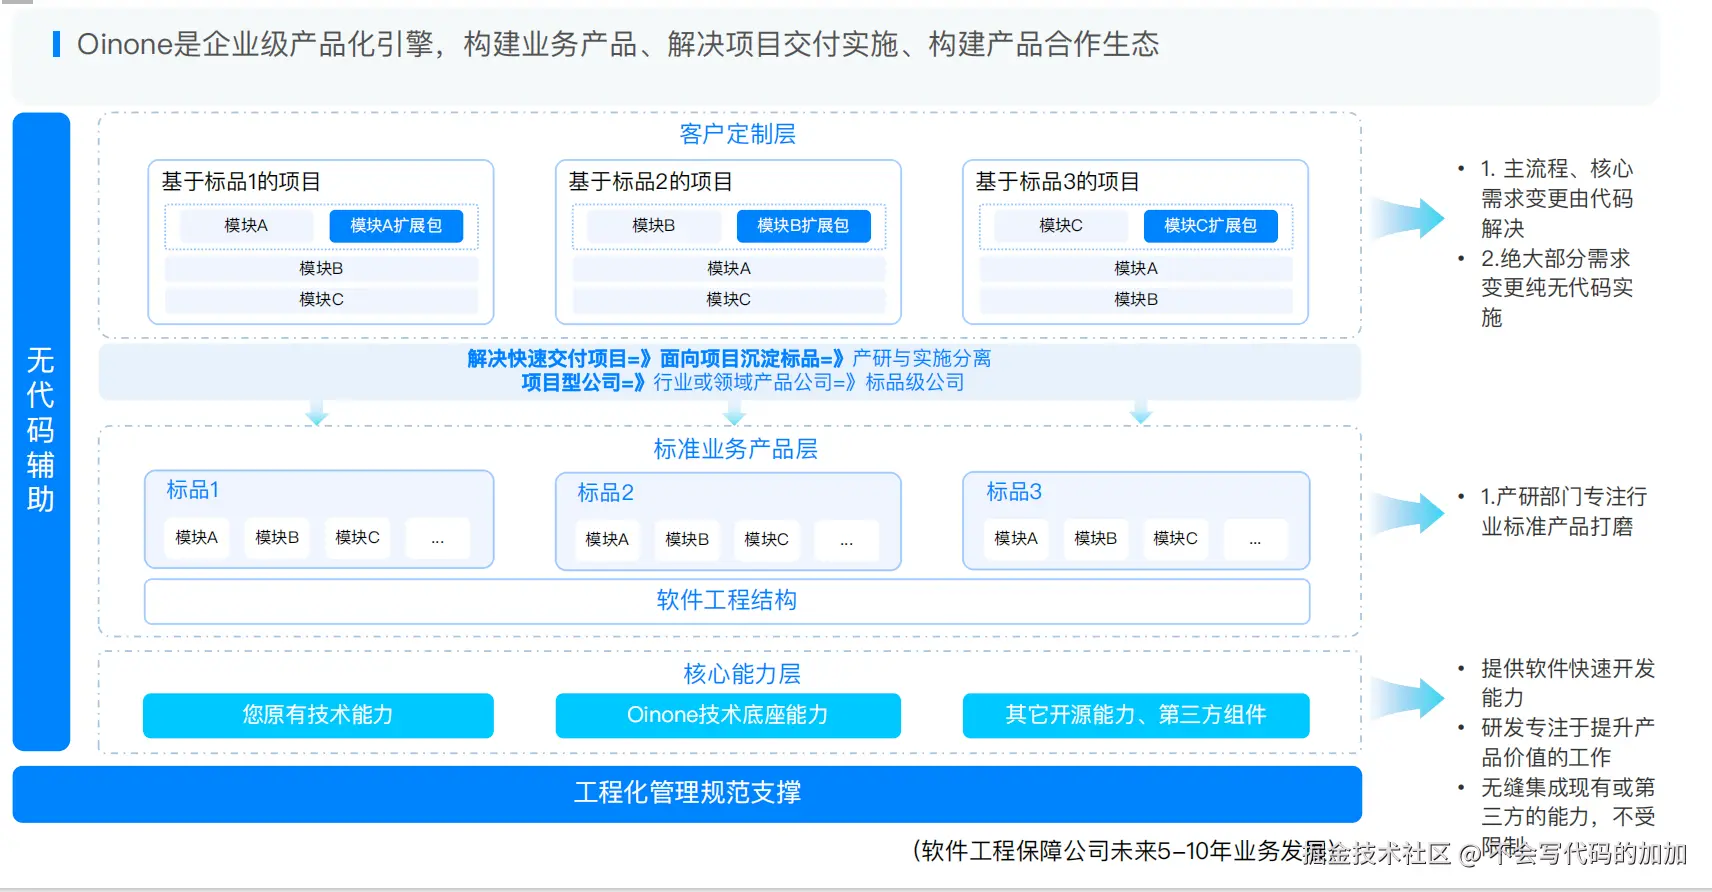Click 模块A chip inside 标品1
Viewport: 1712px width, 892px height.
coord(196,538)
